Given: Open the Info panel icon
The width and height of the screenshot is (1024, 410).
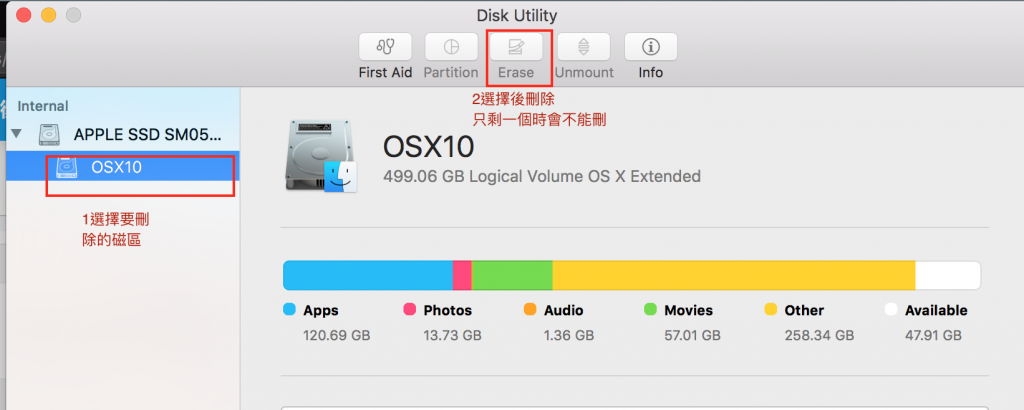Looking at the screenshot, I should click(x=650, y=47).
